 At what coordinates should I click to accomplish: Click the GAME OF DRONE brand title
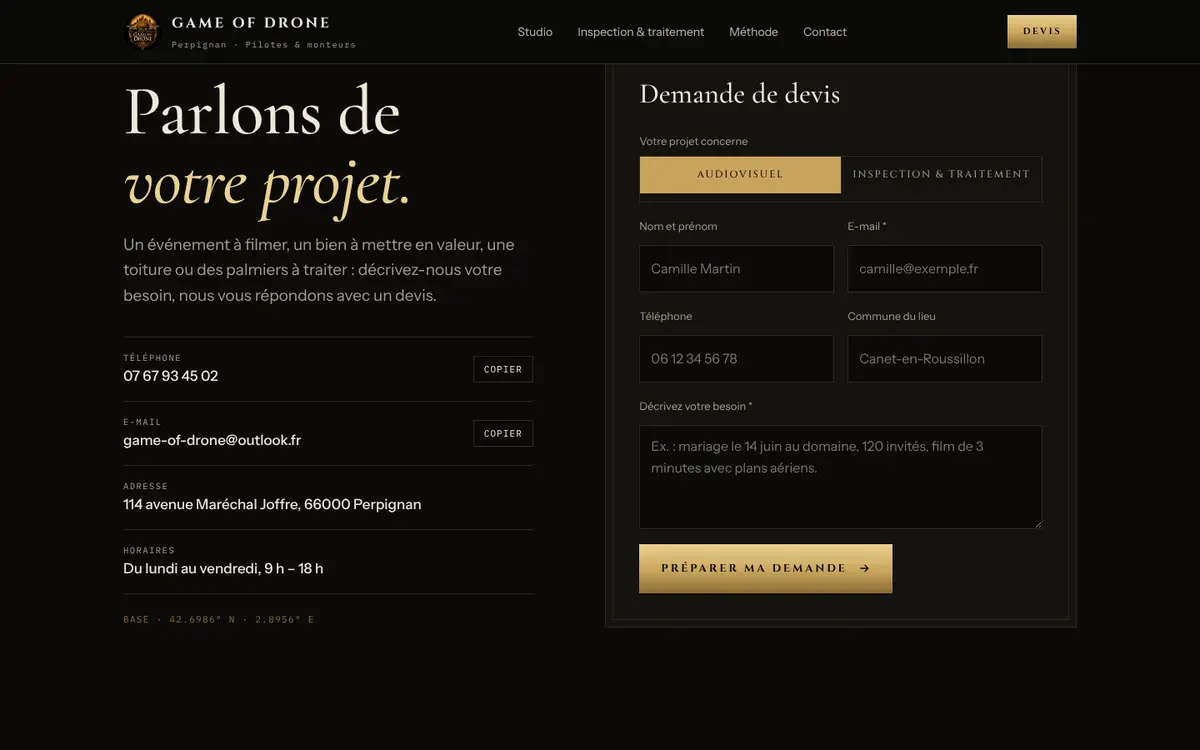(x=250, y=22)
